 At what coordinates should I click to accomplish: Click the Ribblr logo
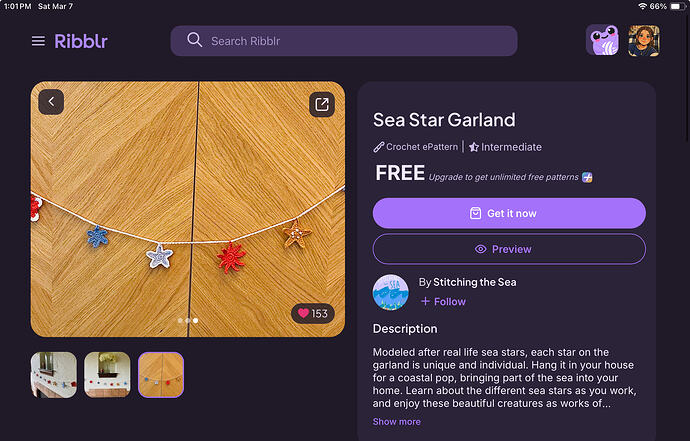coord(81,41)
